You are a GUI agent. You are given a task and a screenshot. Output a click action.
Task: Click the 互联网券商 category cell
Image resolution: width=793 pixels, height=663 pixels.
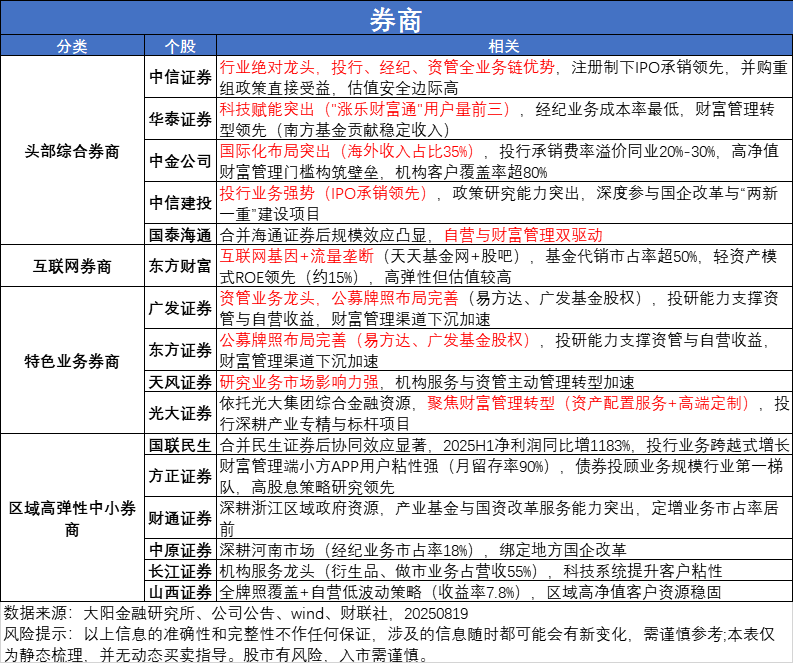tap(72, 267)
